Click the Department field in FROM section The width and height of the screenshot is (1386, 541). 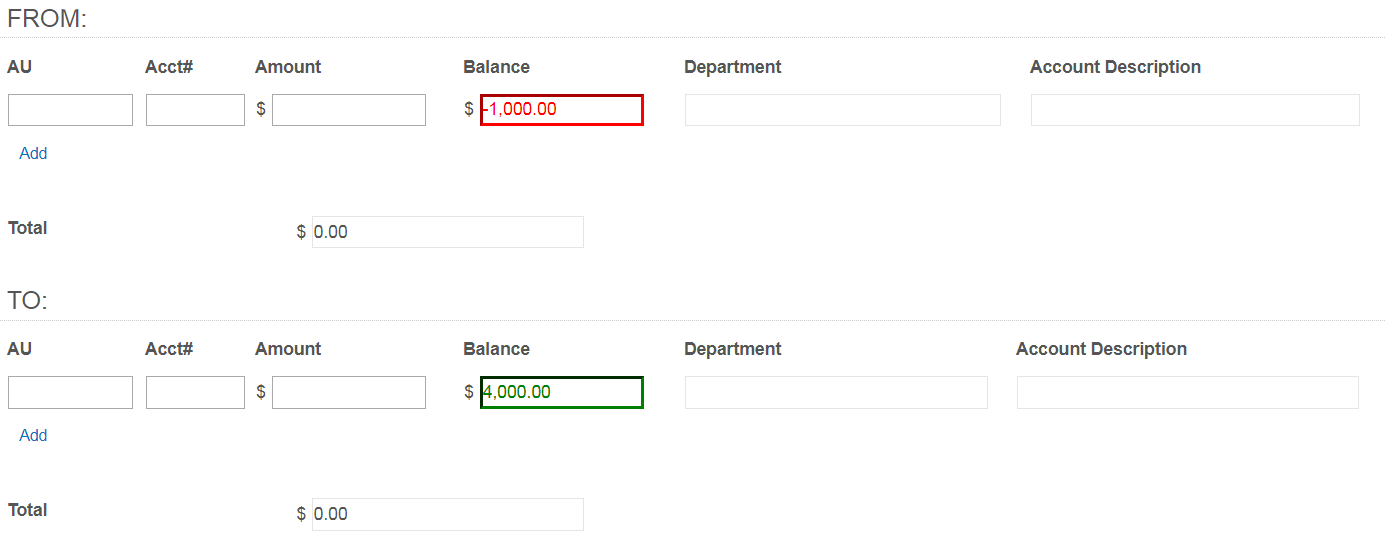pos(842,110)
